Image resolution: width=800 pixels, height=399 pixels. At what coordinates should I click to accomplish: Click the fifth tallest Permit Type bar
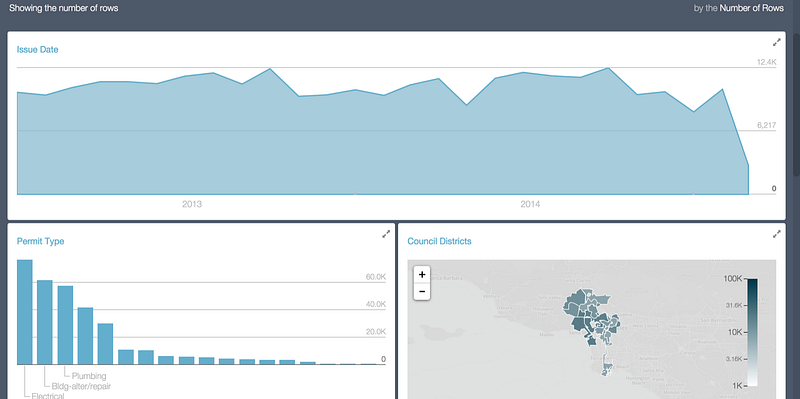106,344
